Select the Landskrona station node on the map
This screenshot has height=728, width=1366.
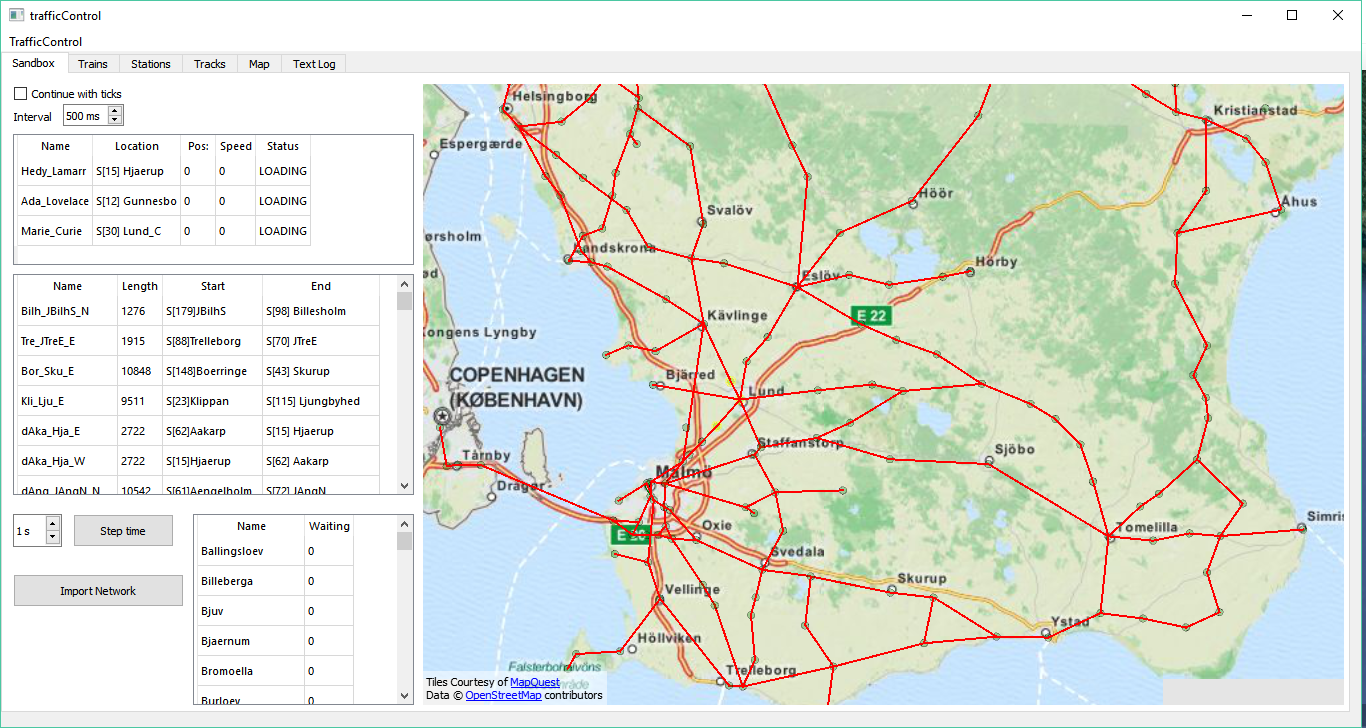568,259
